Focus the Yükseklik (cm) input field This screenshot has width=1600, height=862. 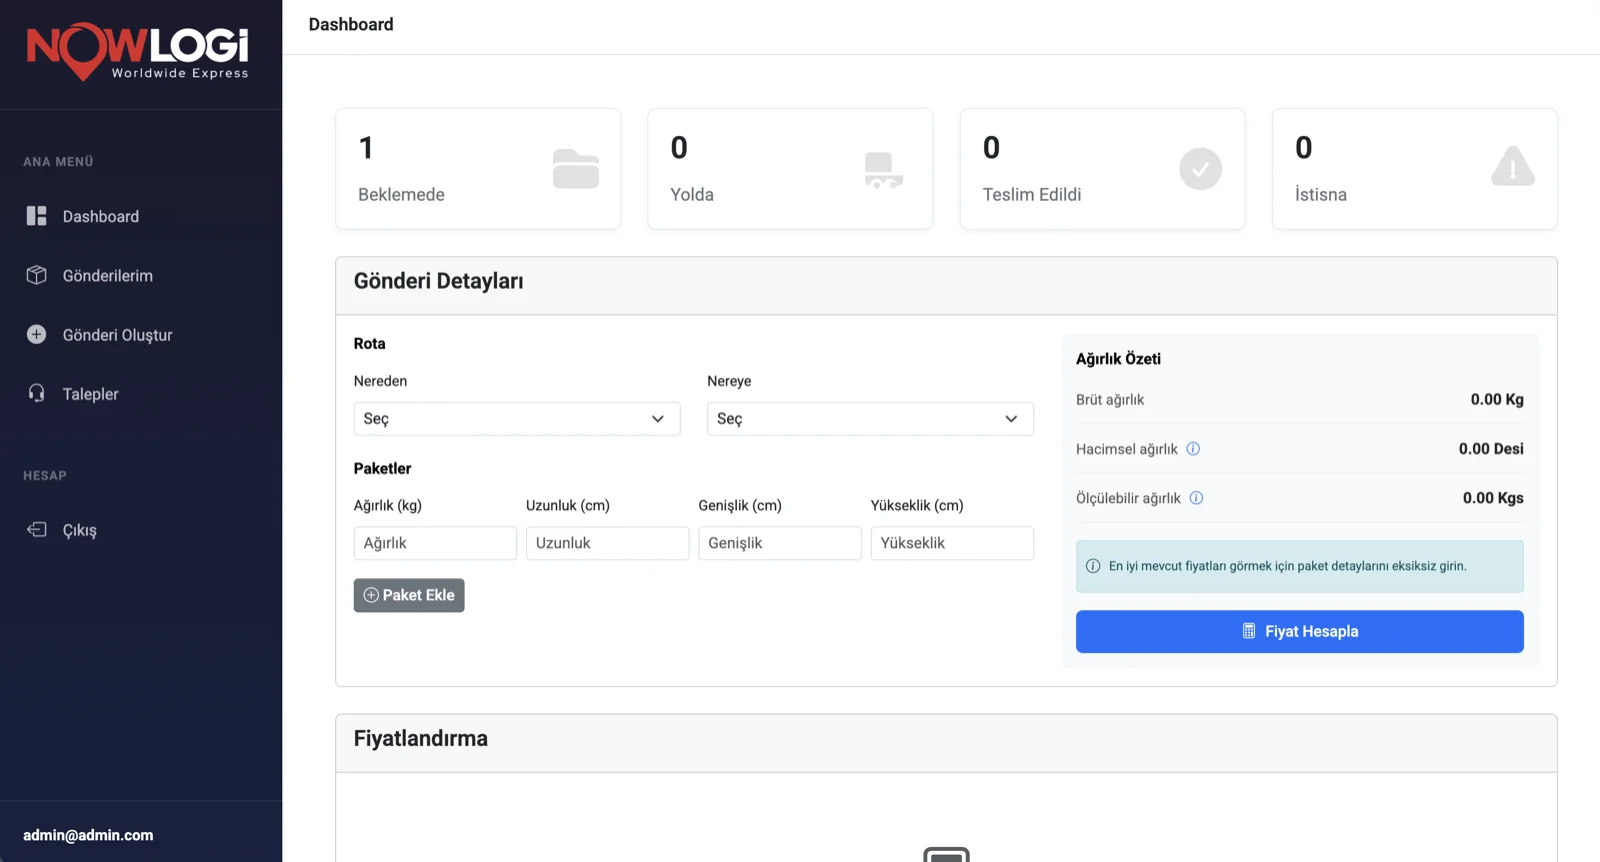coord(952,543)
